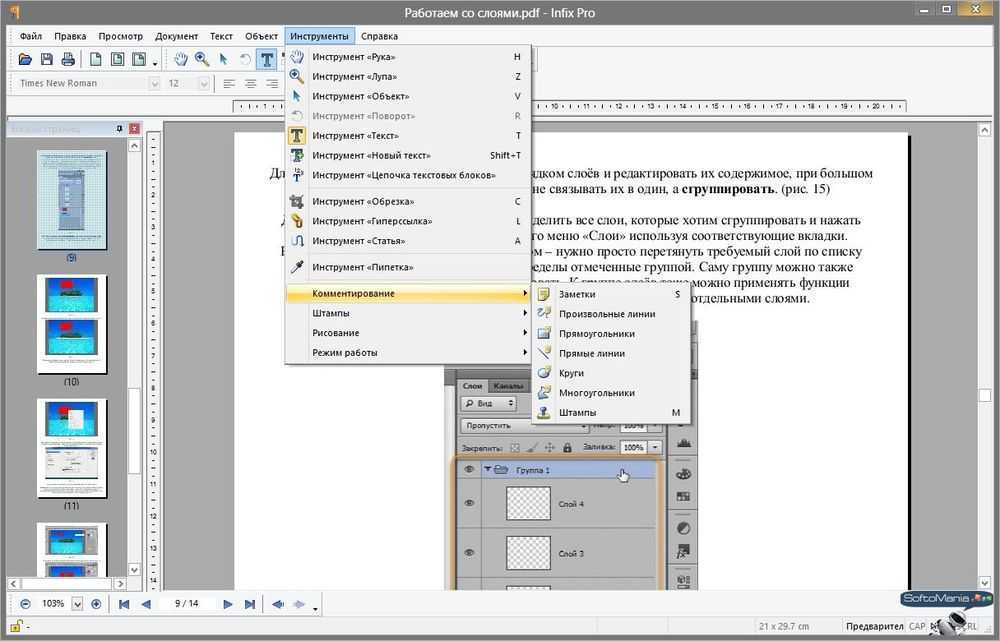Screen dimensions: 1000x641
Task: Open the zoom percentage dropdown
Action: [x=79, y=604]
